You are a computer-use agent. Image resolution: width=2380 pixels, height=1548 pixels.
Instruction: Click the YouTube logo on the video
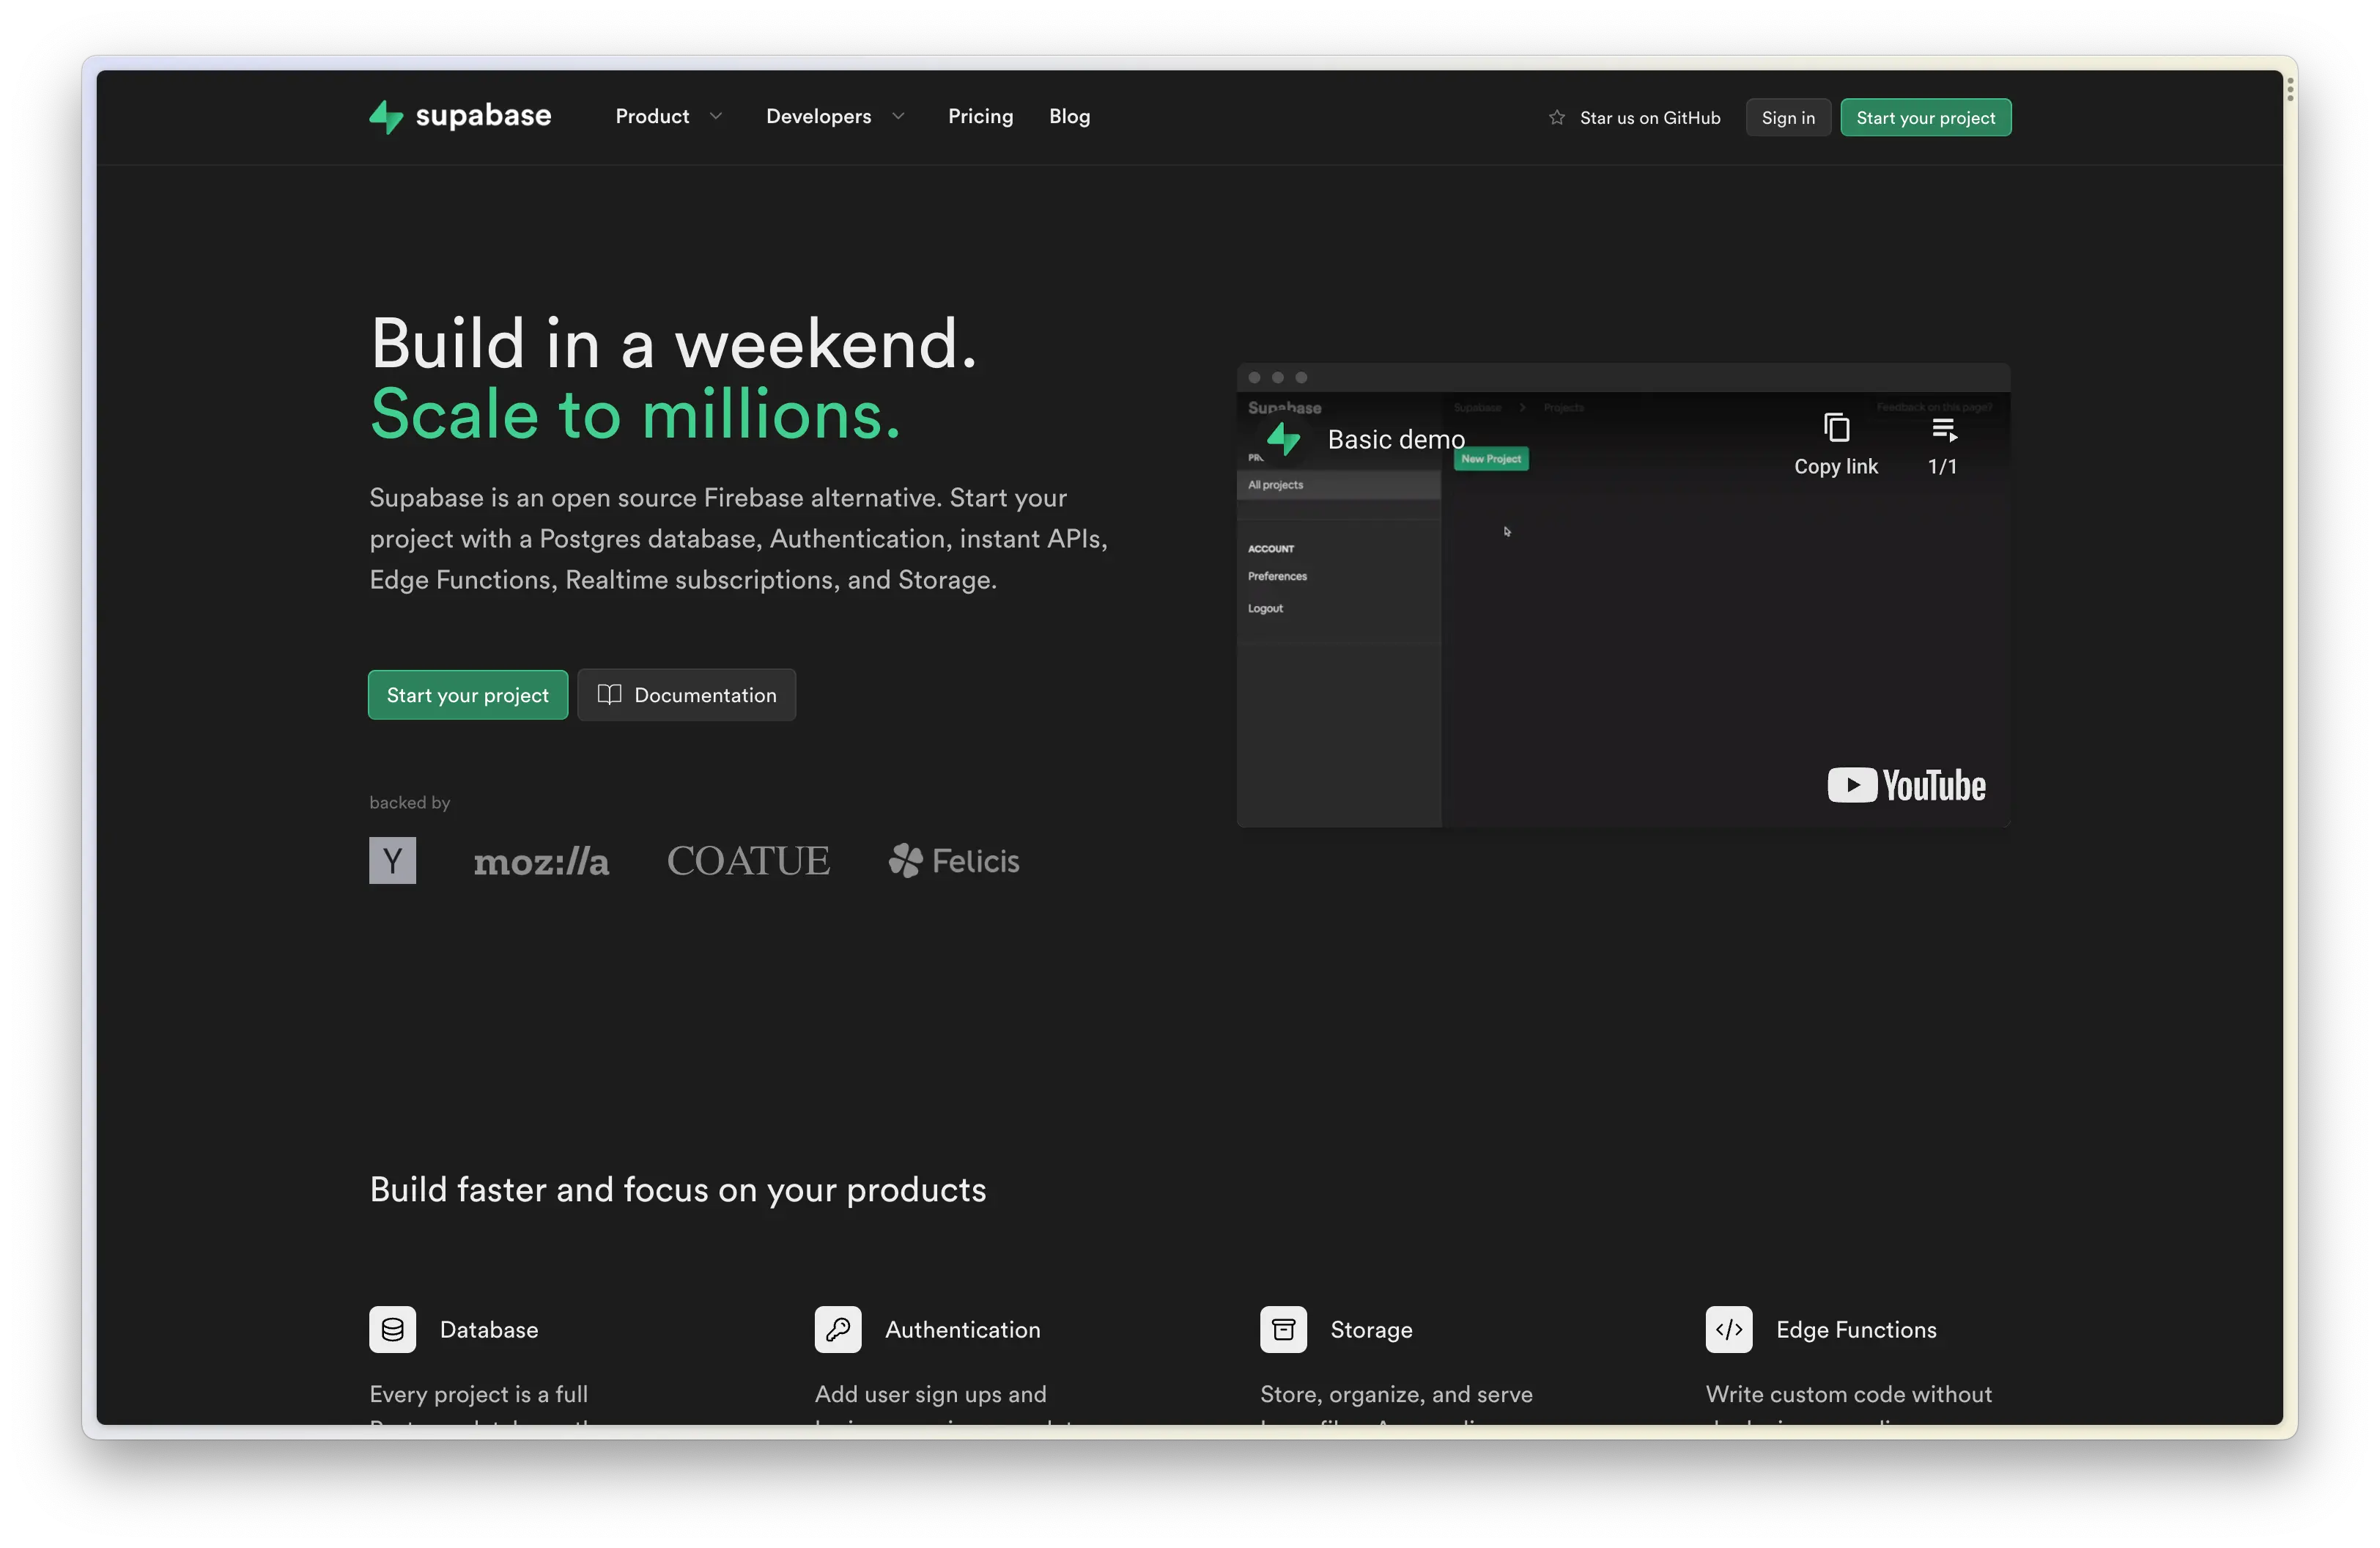click(1906, 786)
